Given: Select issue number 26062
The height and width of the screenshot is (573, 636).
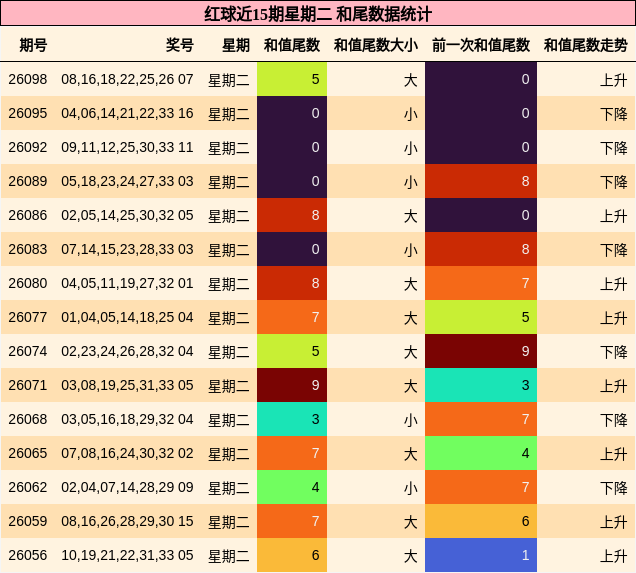Looking at the screenshot, I should (x=28, y=487).
